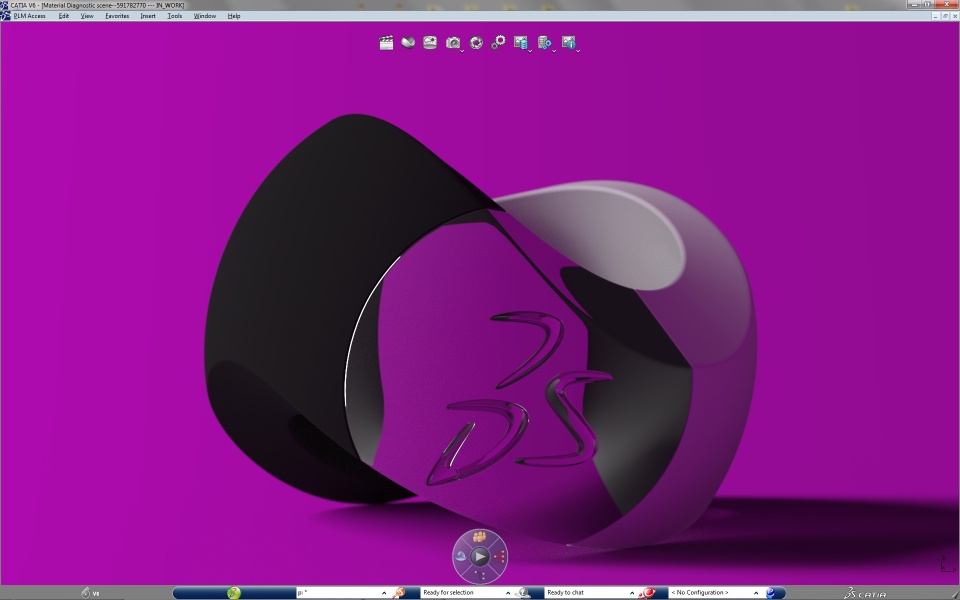
Task: Click the compass blue shape quadrant
Action: (x=461, y=556)
